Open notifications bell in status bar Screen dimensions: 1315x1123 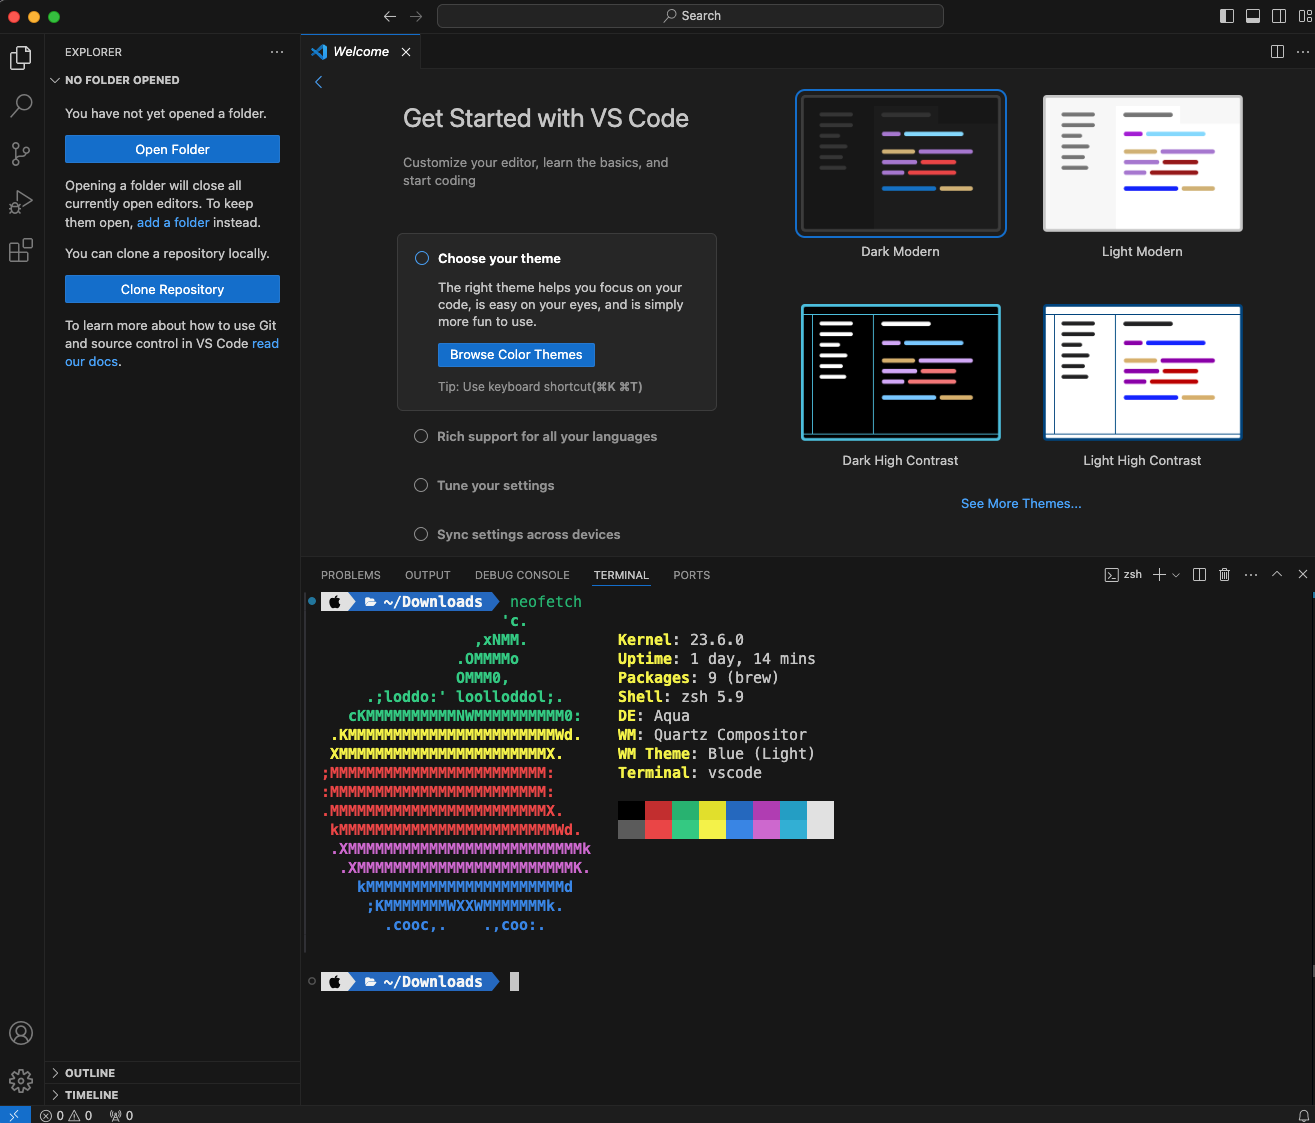(1303, 1115)
